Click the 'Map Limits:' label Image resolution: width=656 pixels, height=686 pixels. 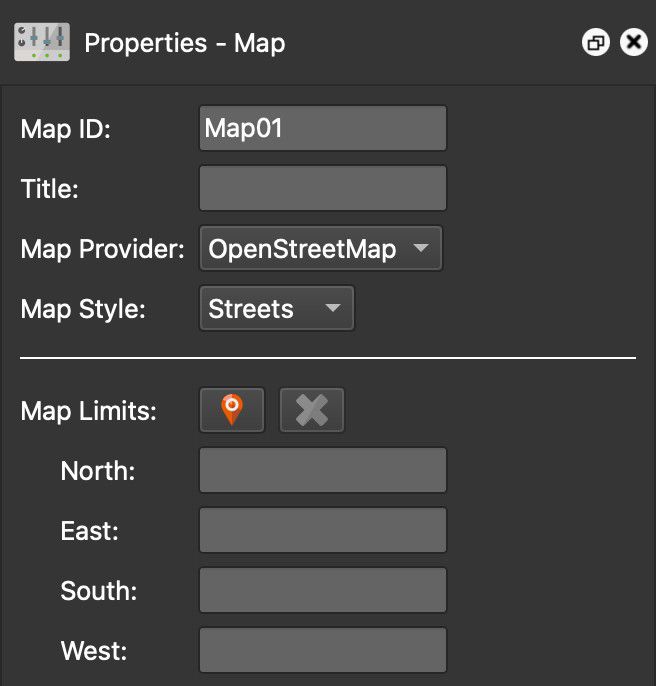coord(88,411)
